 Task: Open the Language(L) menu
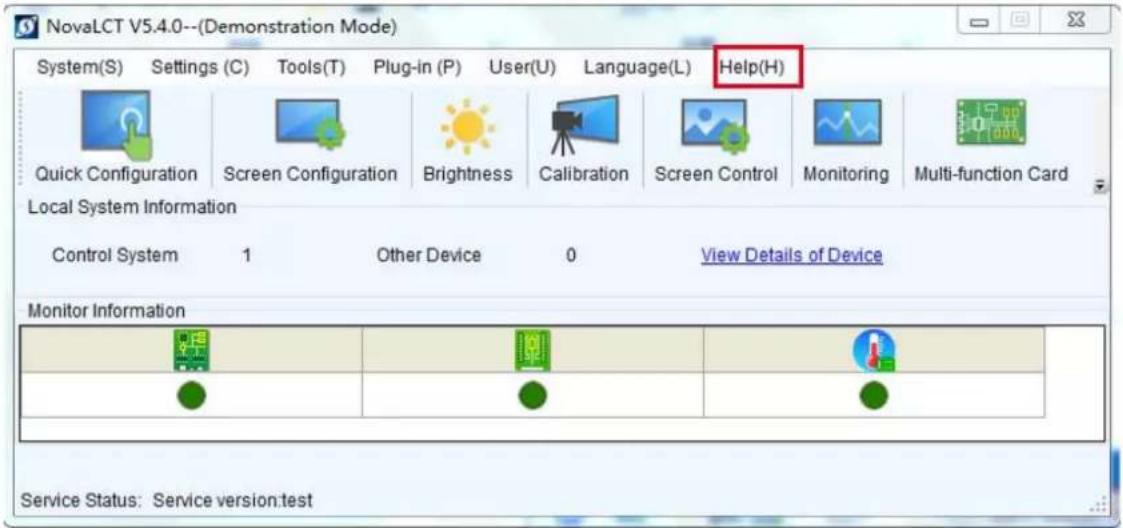pos(637,68)
